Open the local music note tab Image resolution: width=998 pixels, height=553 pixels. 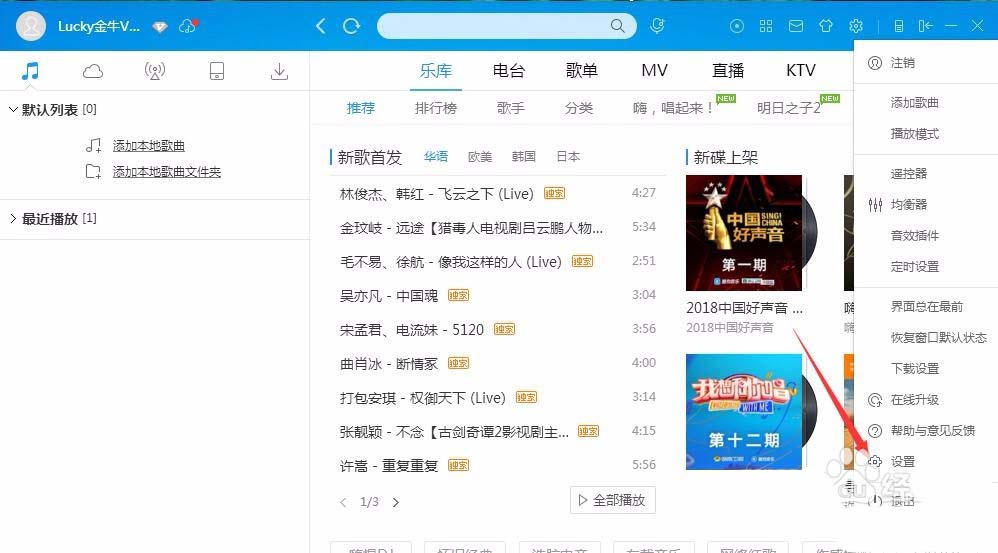pyautogui.click(x=30, y=71)
